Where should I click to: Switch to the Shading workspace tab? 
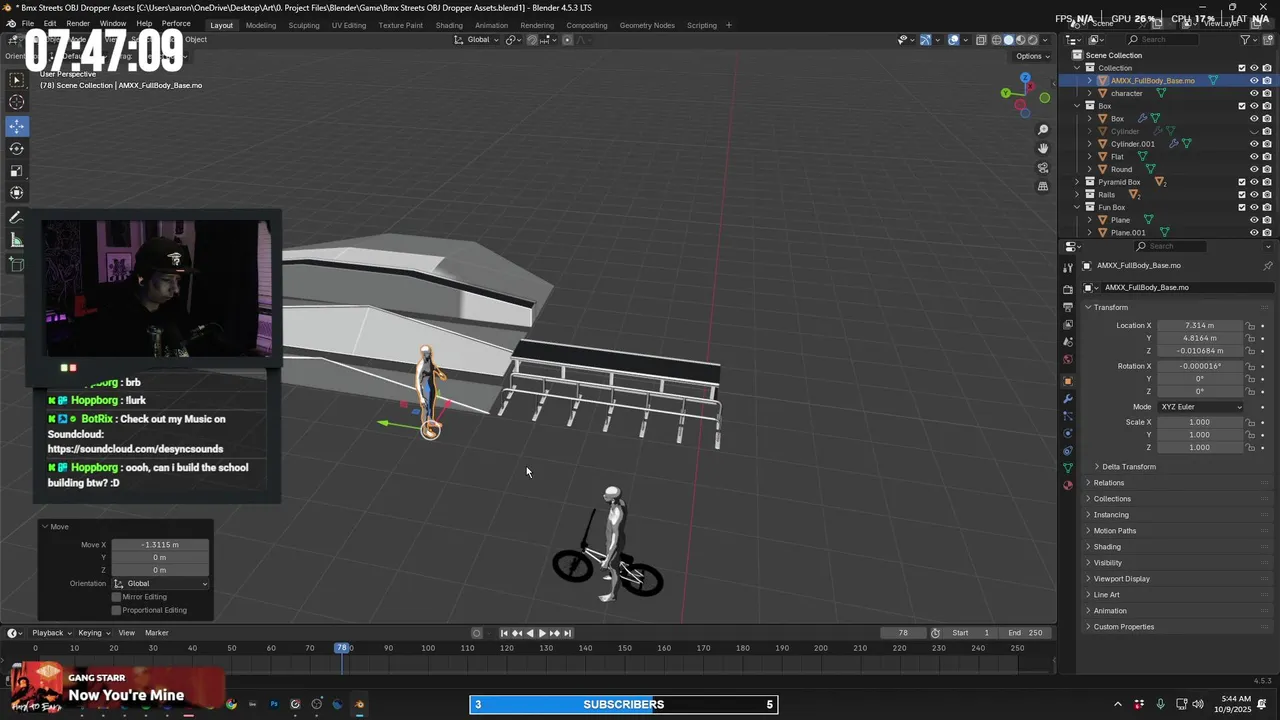click(449, 25)
